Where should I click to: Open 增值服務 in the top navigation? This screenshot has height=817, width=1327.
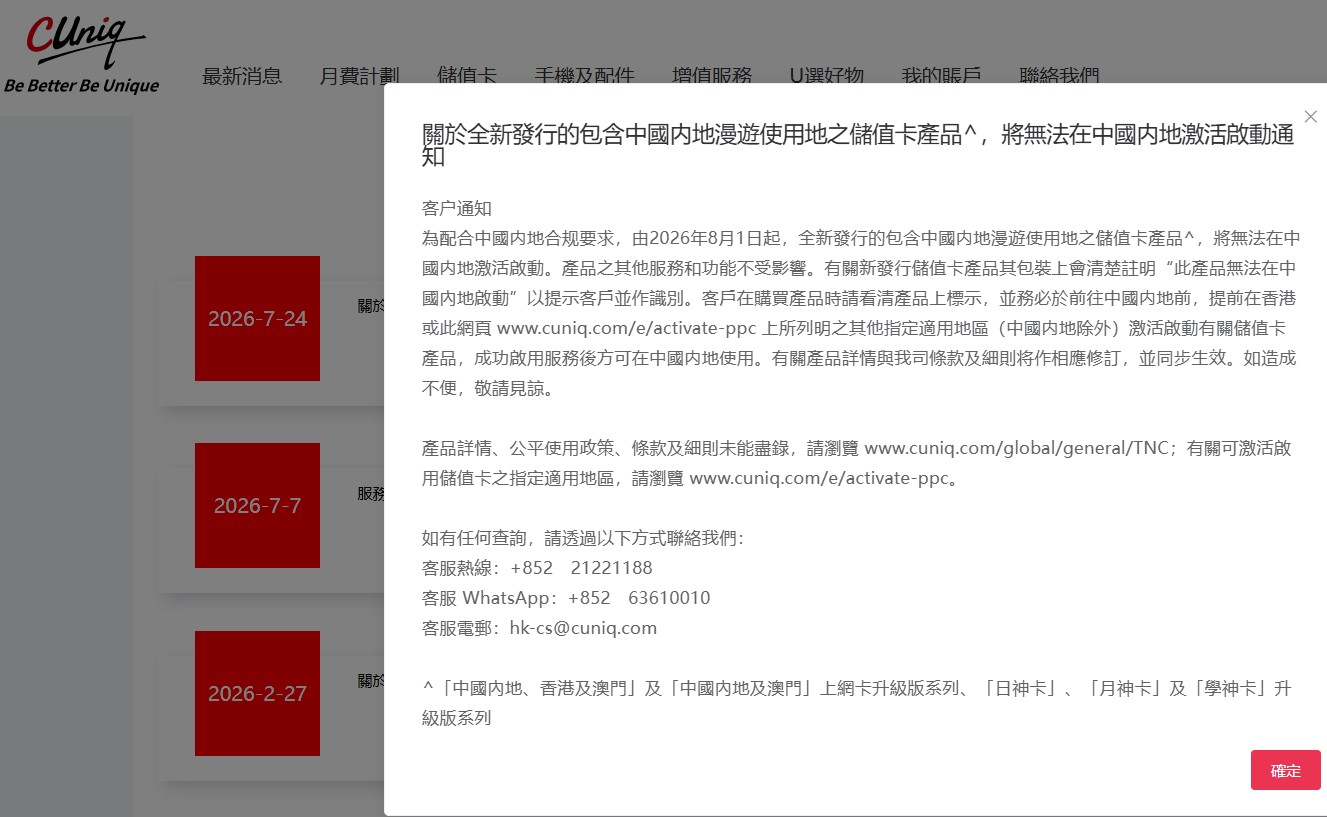pos(712,76)
